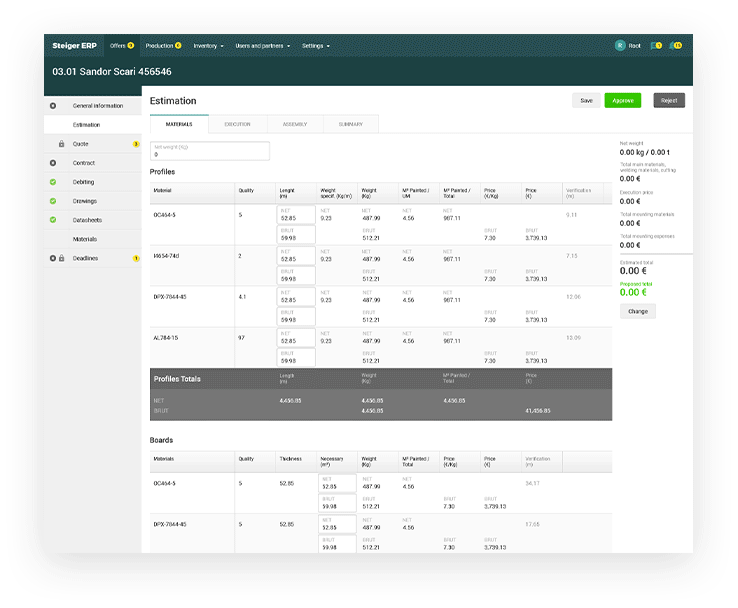This screenshot has width=738, height=608.
Task: Open the messages chat icon in header
Action: click(x=655, y=46)
